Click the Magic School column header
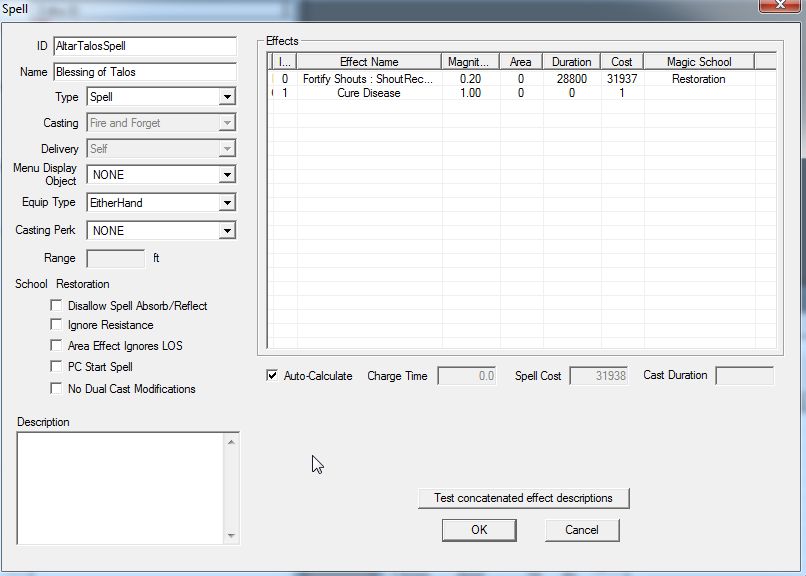The width and height of the screenshot is (806, 576). pos(699,62)
